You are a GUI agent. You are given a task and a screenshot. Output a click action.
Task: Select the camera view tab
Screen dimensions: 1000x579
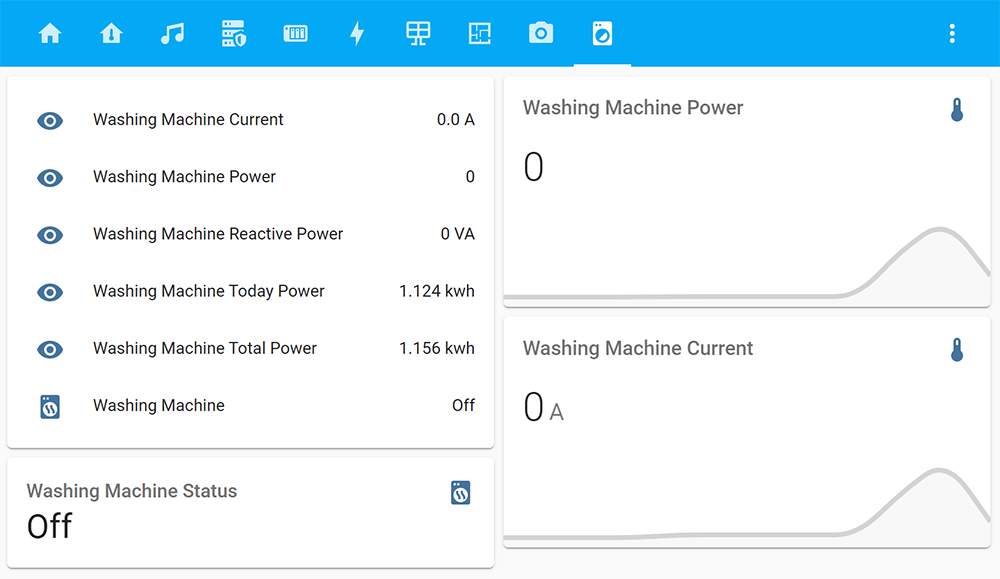pyautogui.click(x=541, y=32)
